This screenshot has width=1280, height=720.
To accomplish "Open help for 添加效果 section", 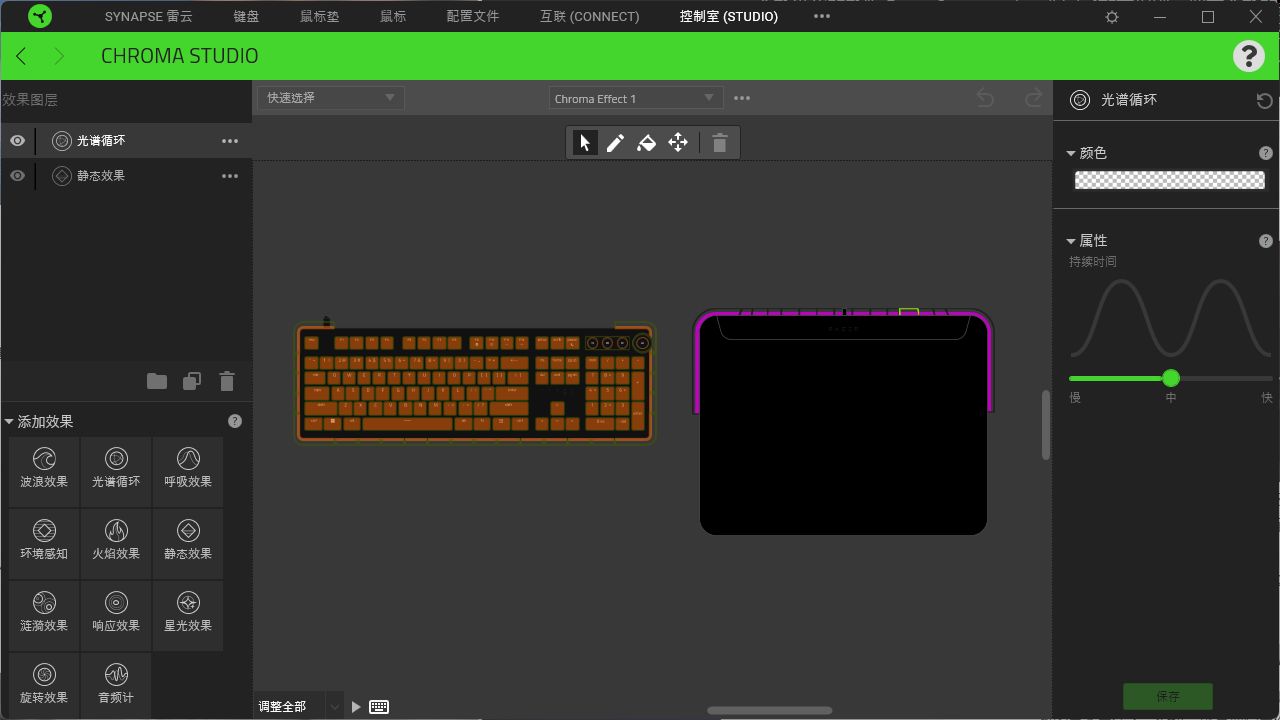I will click(x=235, y=421).
